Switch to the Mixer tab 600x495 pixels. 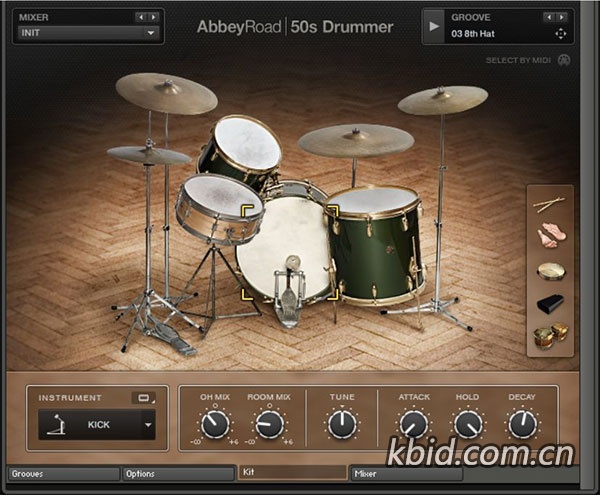tap(407, 474)
